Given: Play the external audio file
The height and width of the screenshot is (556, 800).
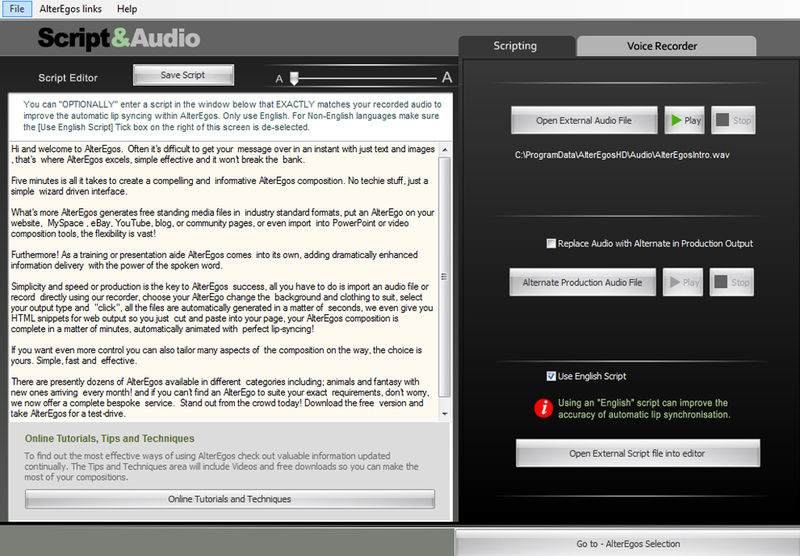Looking at the screenshot, I should tap(684, 120).
